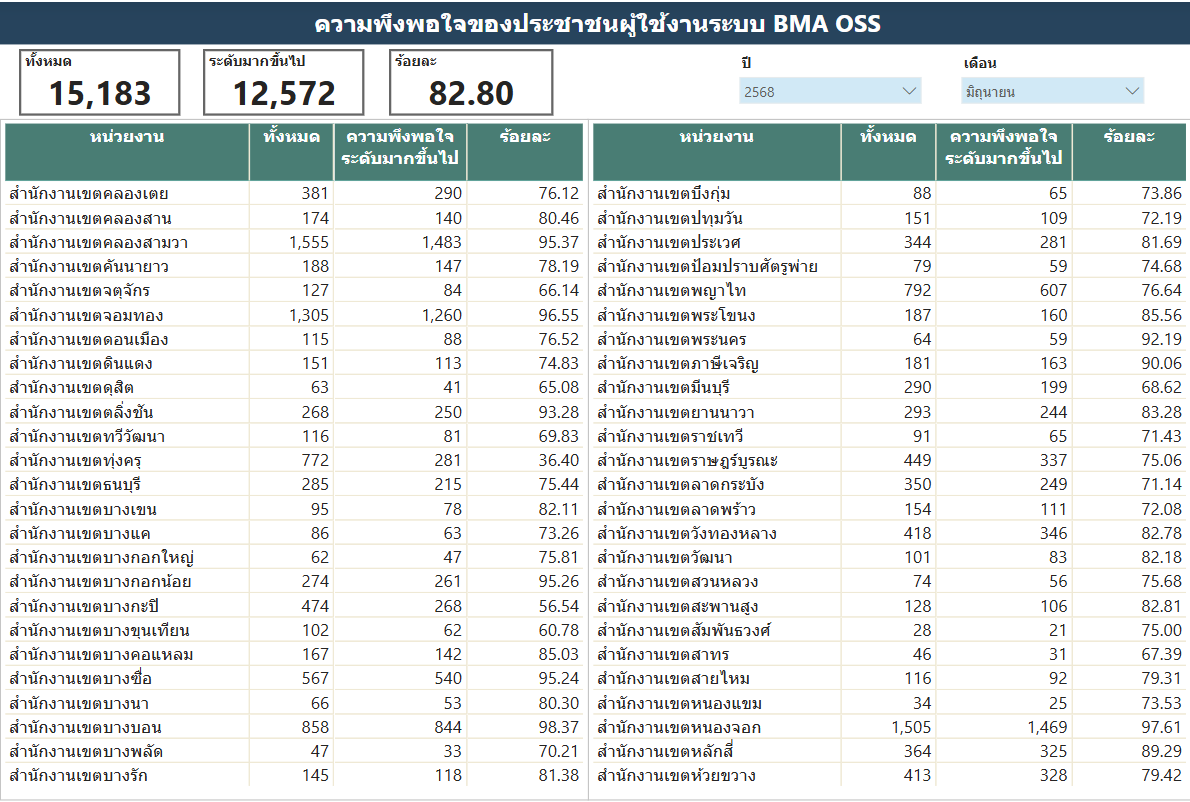Select row สำนักงานเขตคันนายาว
The height and width of the screenshot is (802, 1190).
coord(294,266)
